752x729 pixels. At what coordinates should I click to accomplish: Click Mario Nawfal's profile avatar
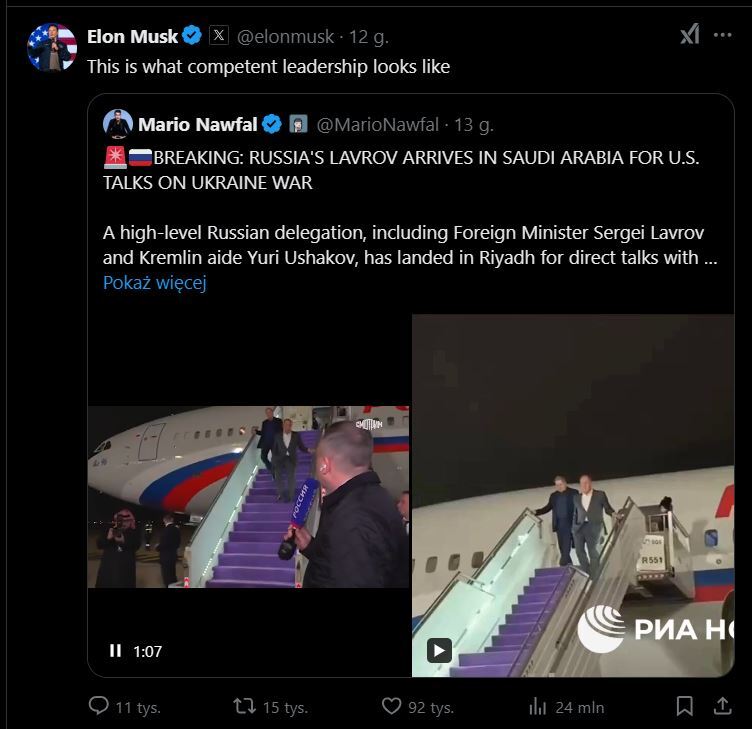(x=118, y=124)
